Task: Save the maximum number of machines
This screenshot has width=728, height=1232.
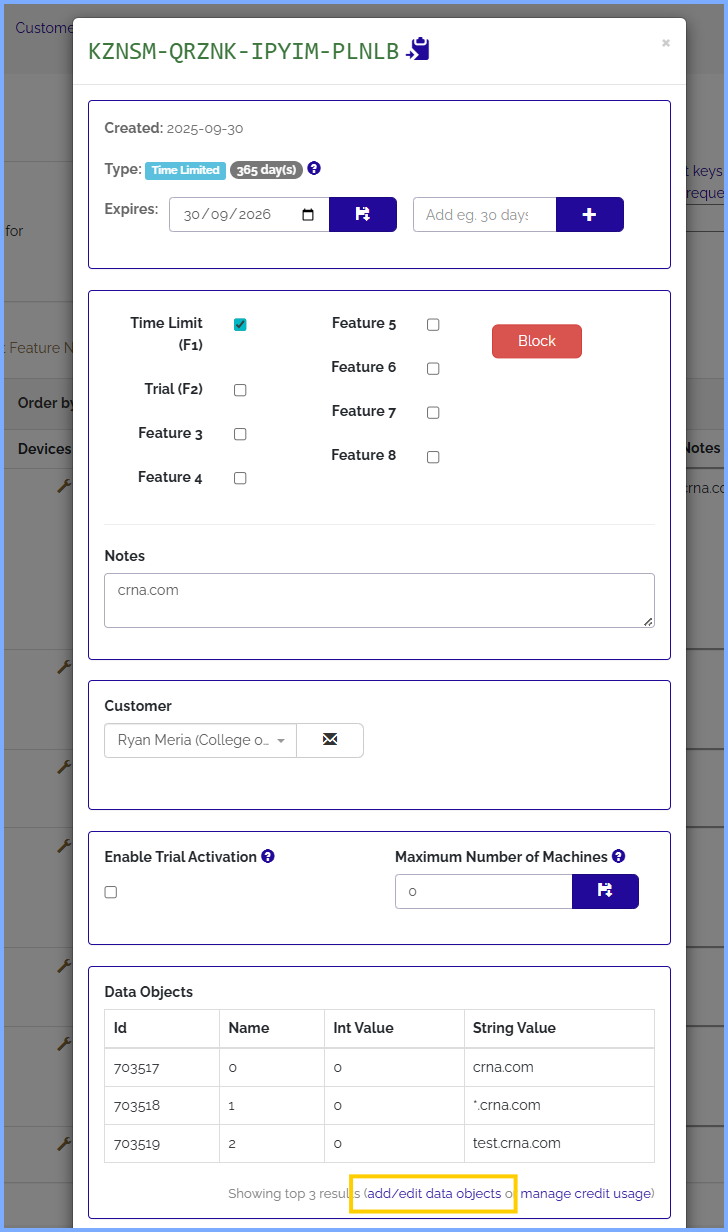Action: point(605,891)
